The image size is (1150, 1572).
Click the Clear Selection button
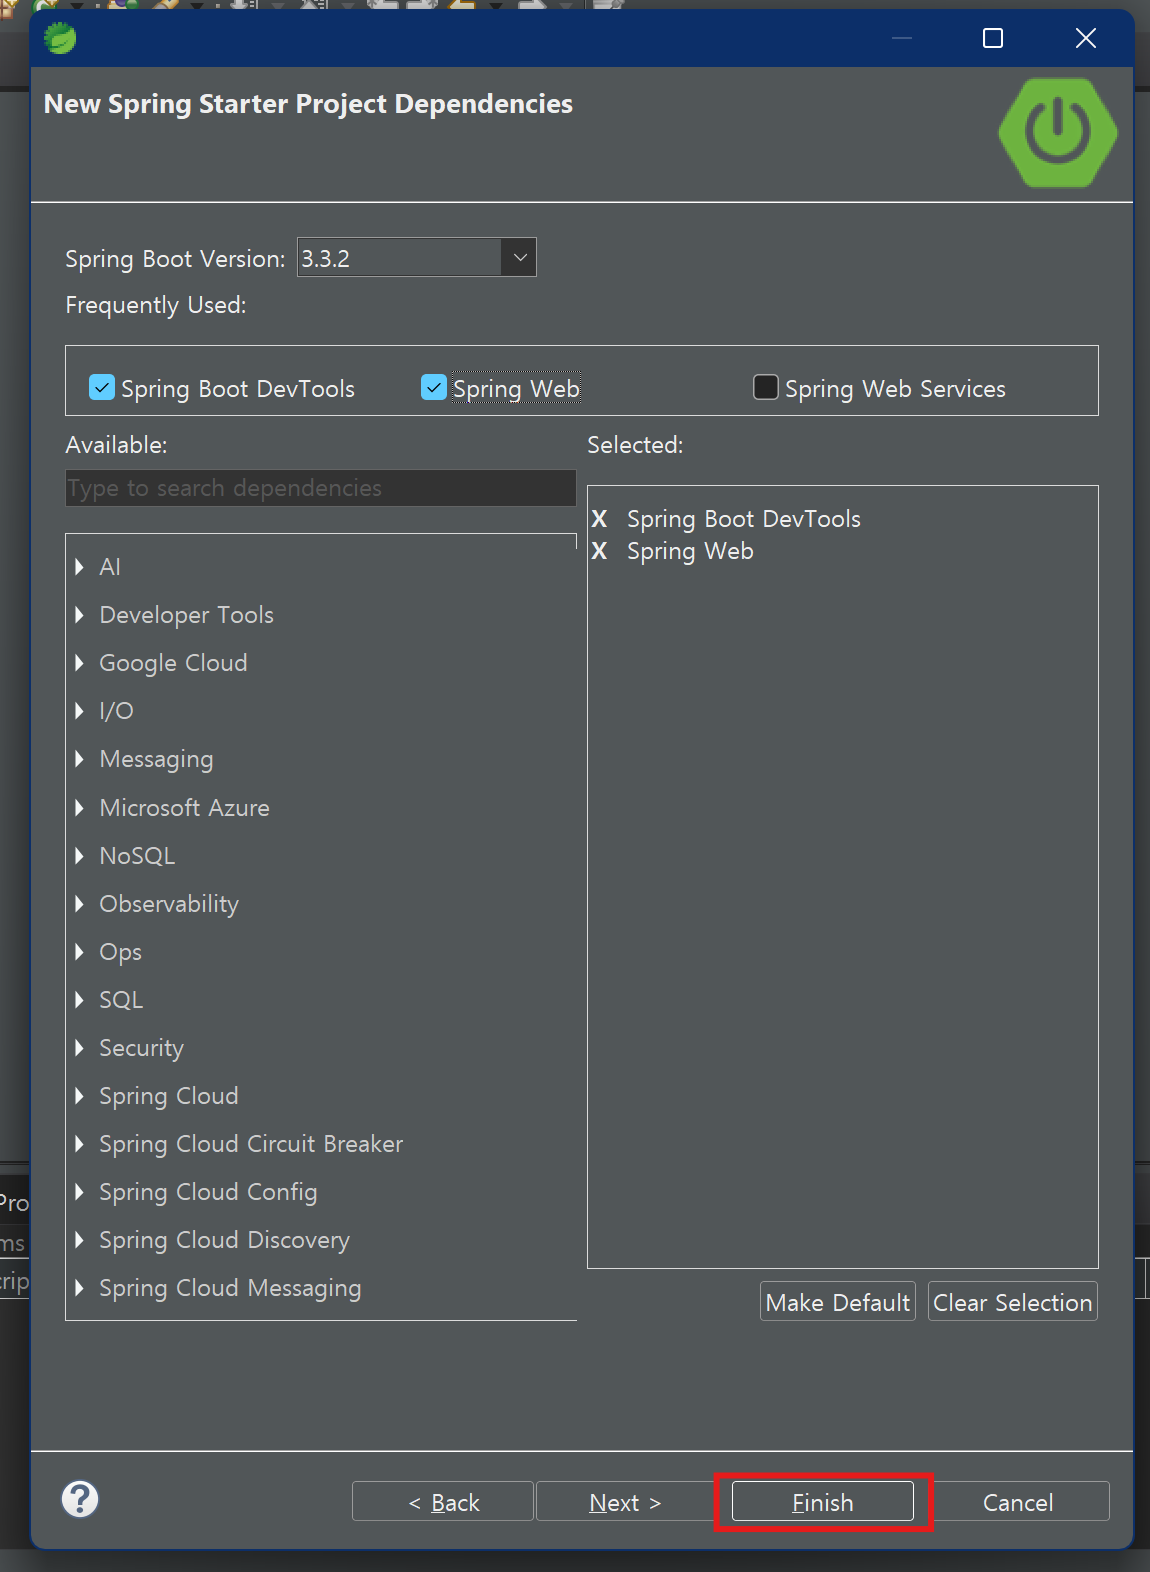click(x=1013, y=1301)
